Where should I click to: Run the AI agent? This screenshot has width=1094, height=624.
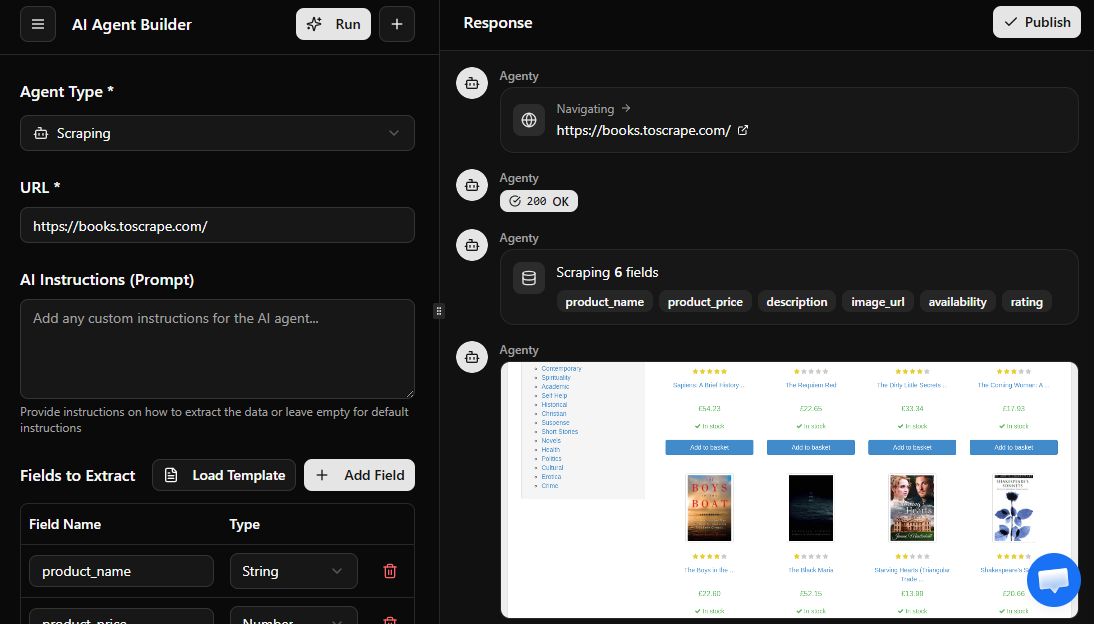333,24
